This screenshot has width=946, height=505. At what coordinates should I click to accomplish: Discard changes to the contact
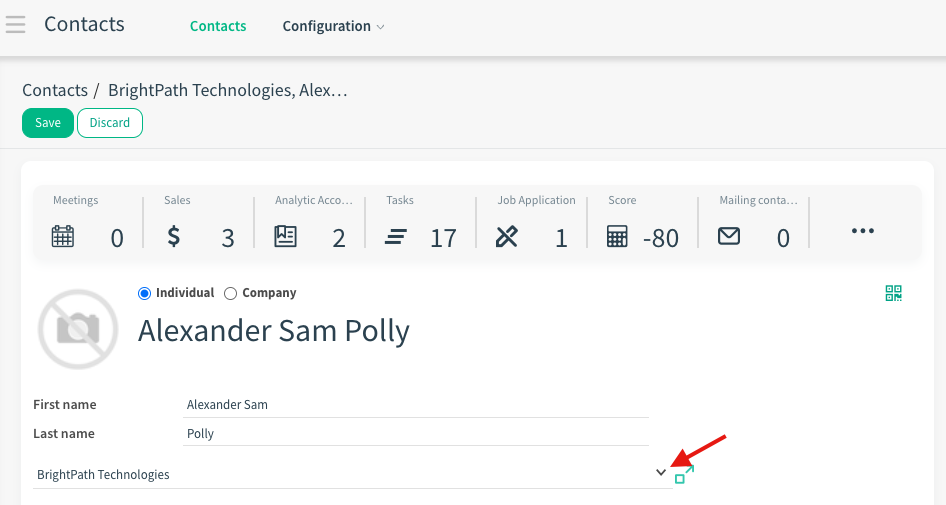point(110,123)
